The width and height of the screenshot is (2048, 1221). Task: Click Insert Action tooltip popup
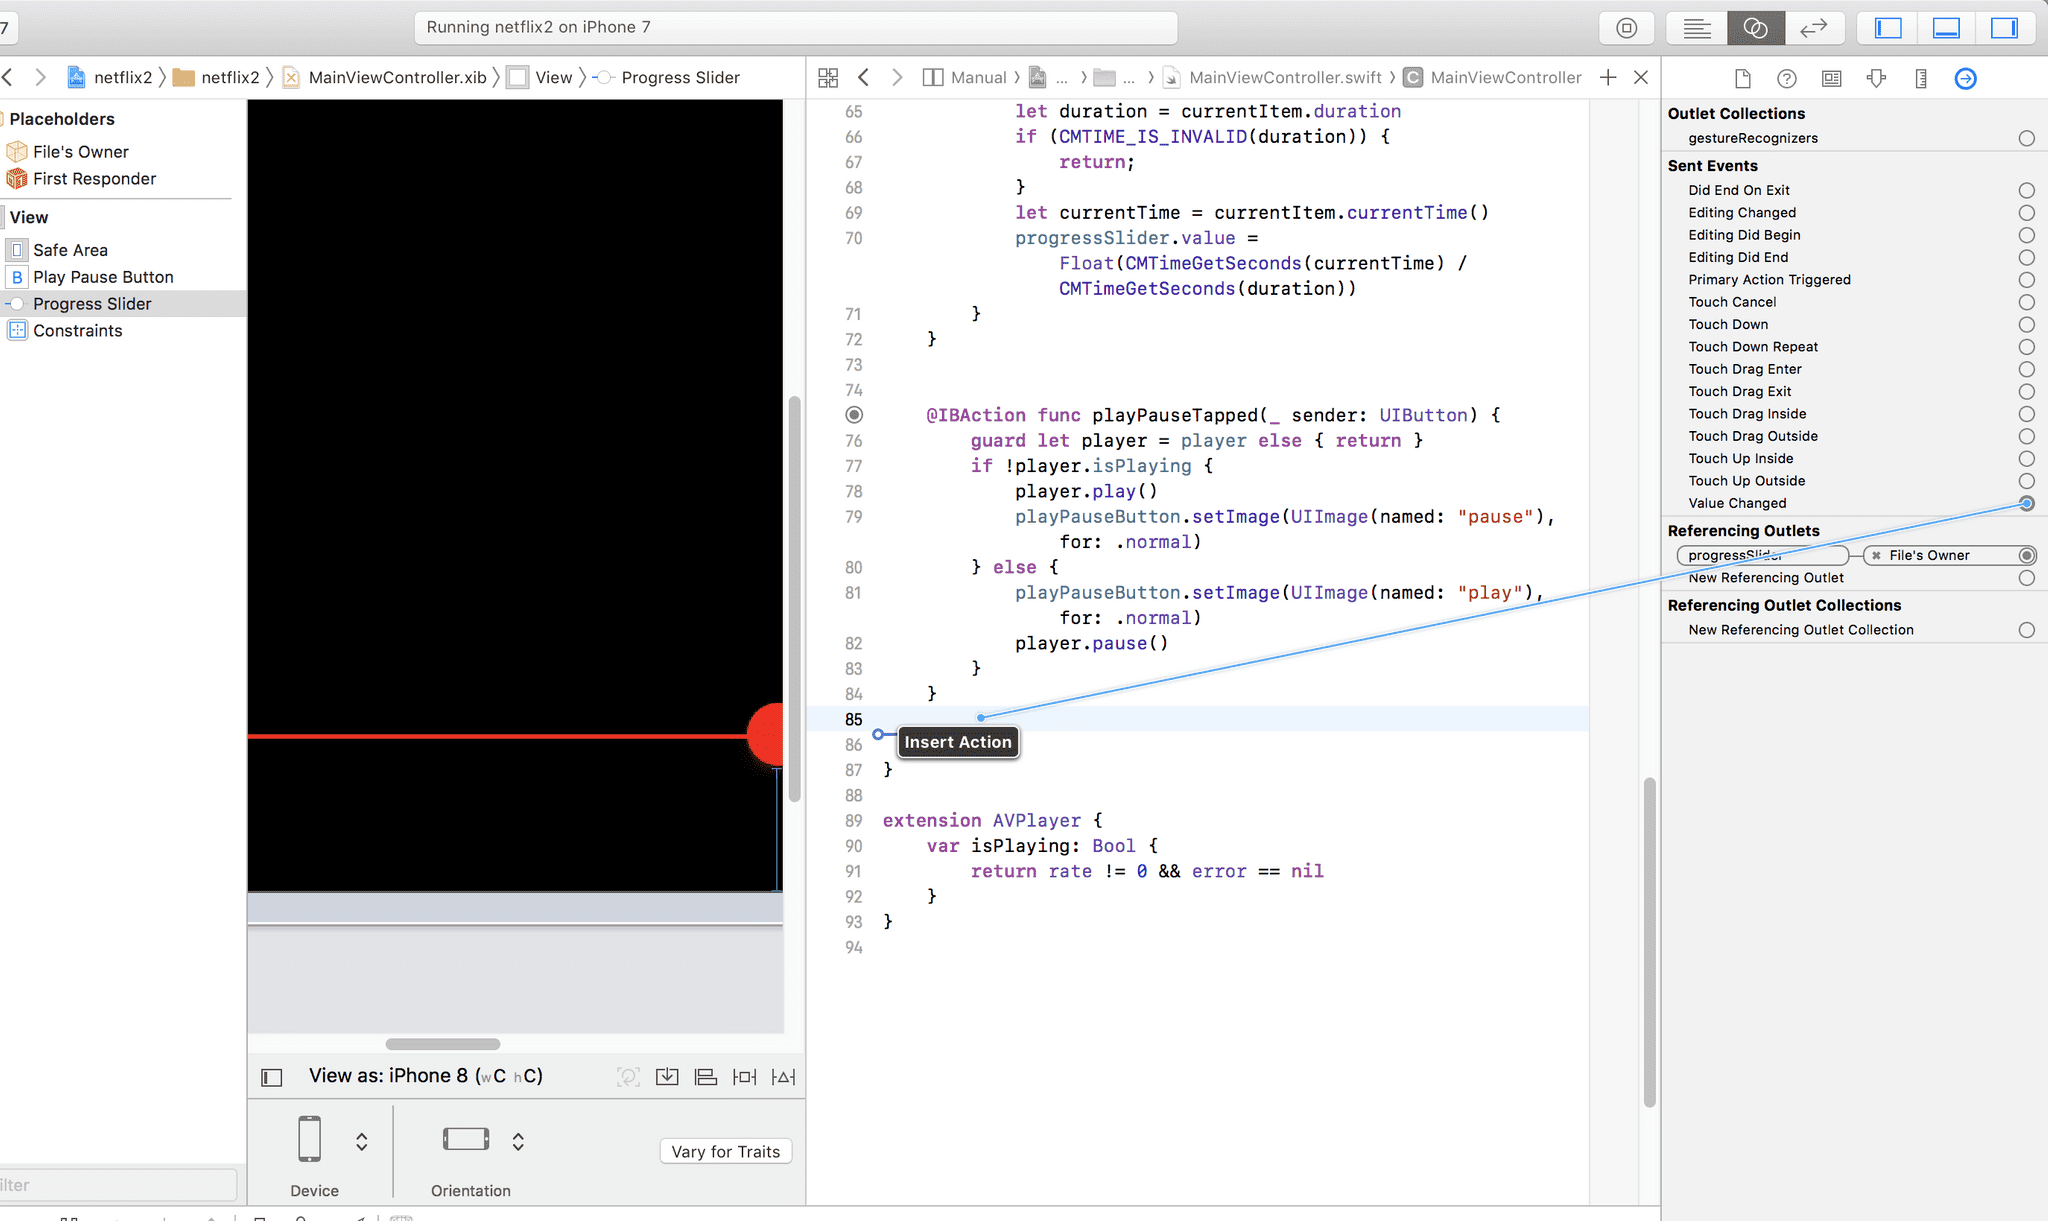click(958, 741)
